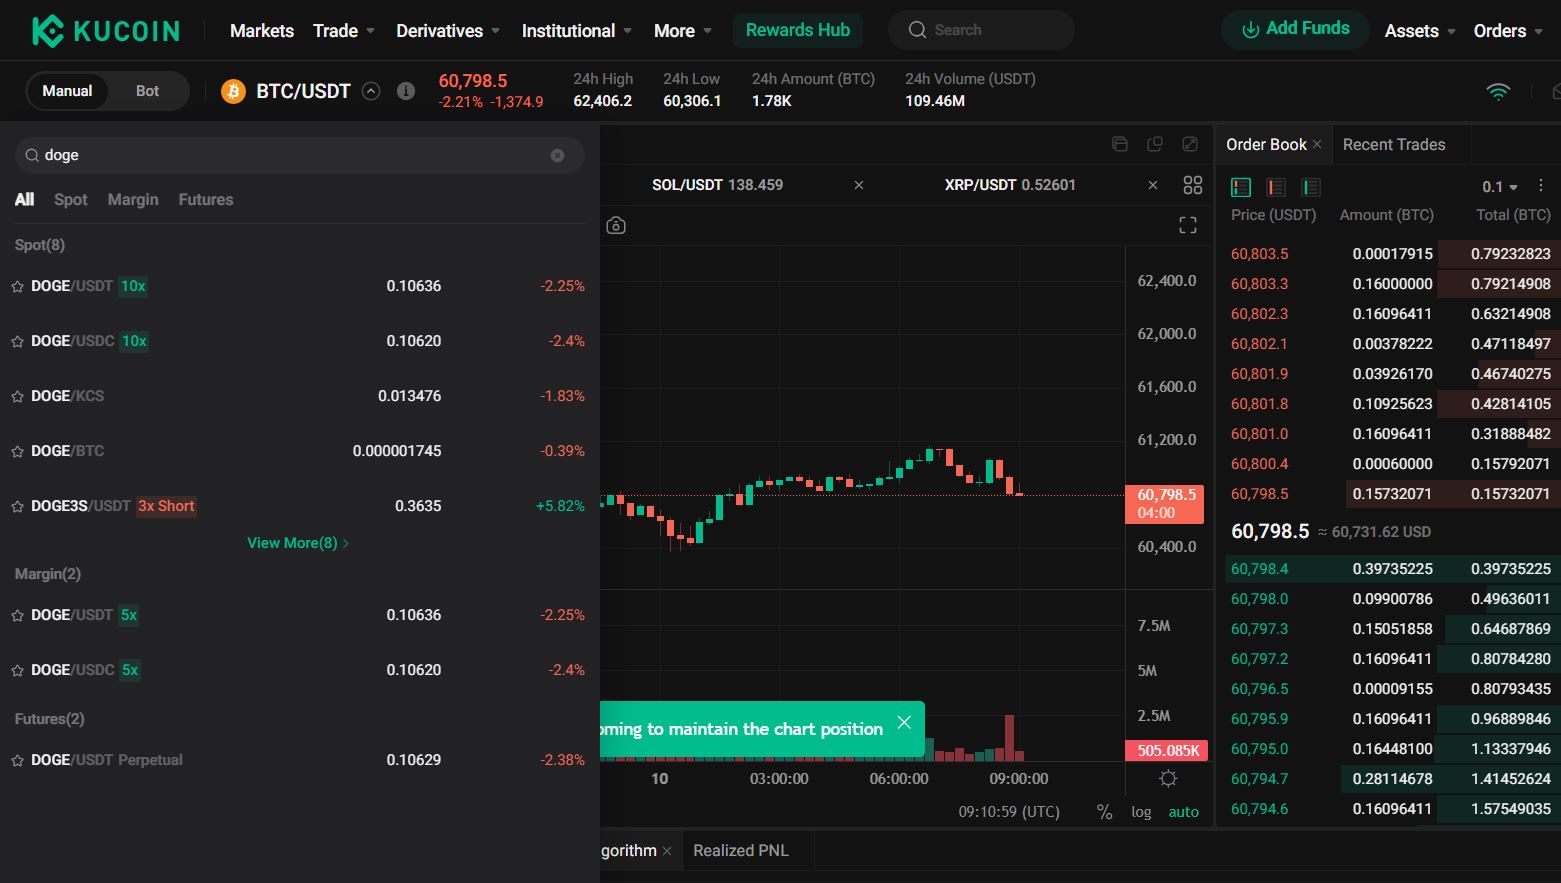Dismiss the green chart position notification
This screenshot has width=1561, height=883.
[x=904, y=723]
